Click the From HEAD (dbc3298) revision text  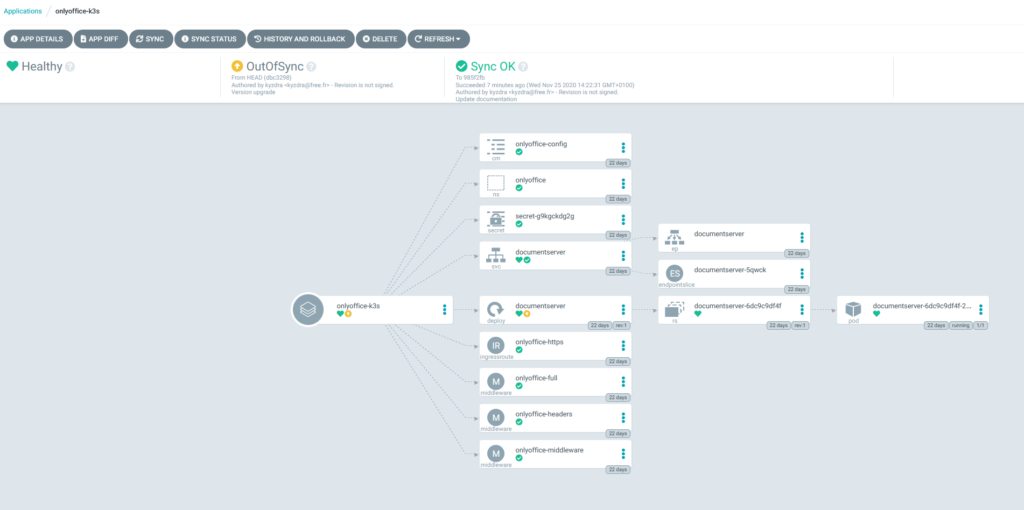[x=262, y=78]
